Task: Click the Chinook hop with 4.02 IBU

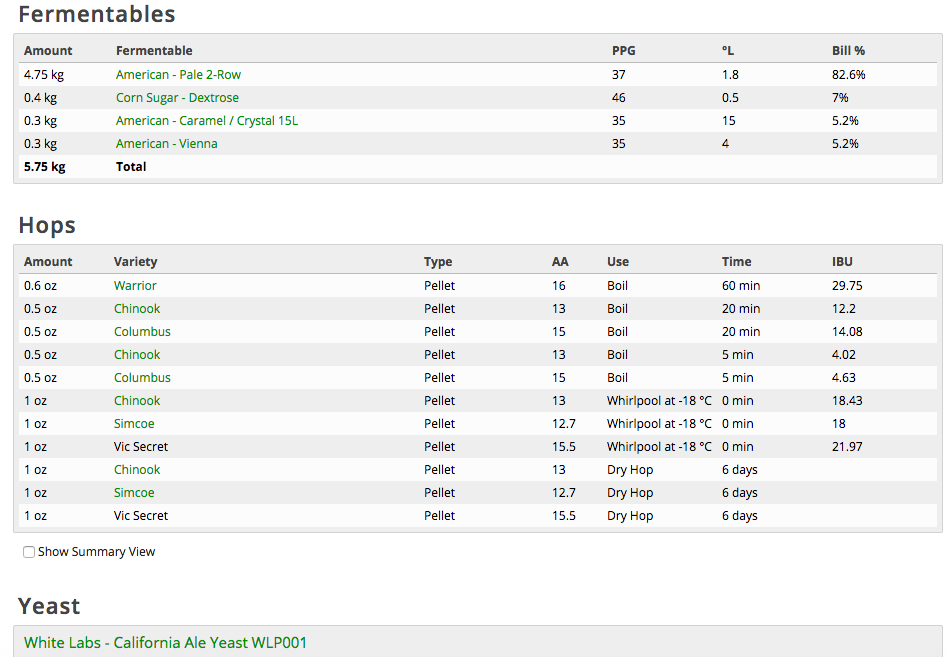Action: pos(137,354)
